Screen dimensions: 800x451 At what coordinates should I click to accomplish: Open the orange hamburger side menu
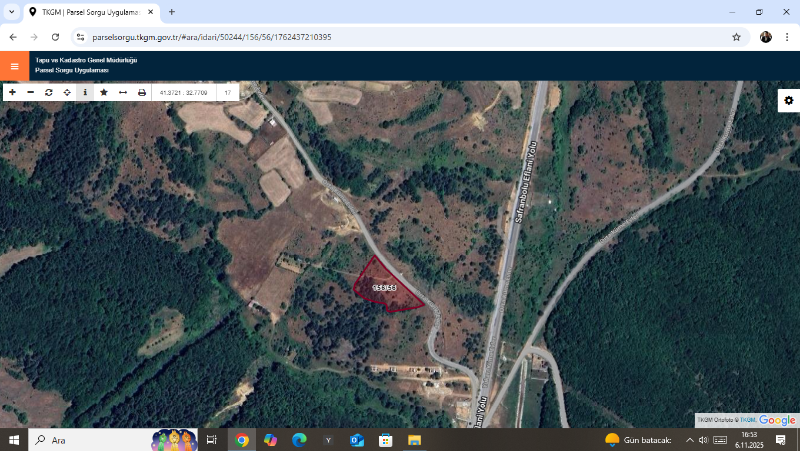14,66
